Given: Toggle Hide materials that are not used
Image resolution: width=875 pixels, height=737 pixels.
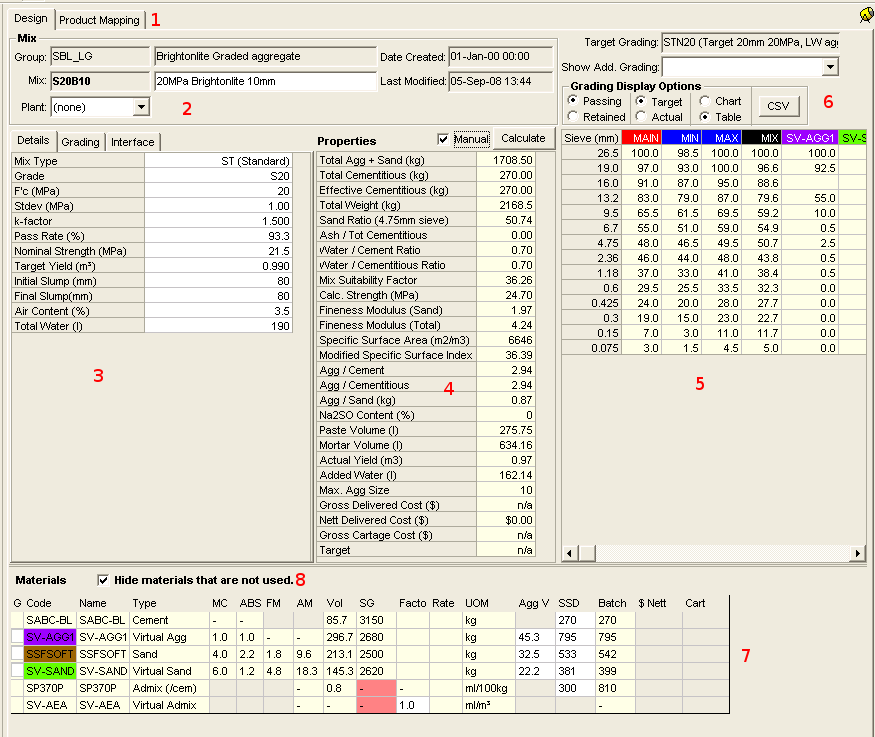Looking at the screenshot, I should tap(103, 579).
